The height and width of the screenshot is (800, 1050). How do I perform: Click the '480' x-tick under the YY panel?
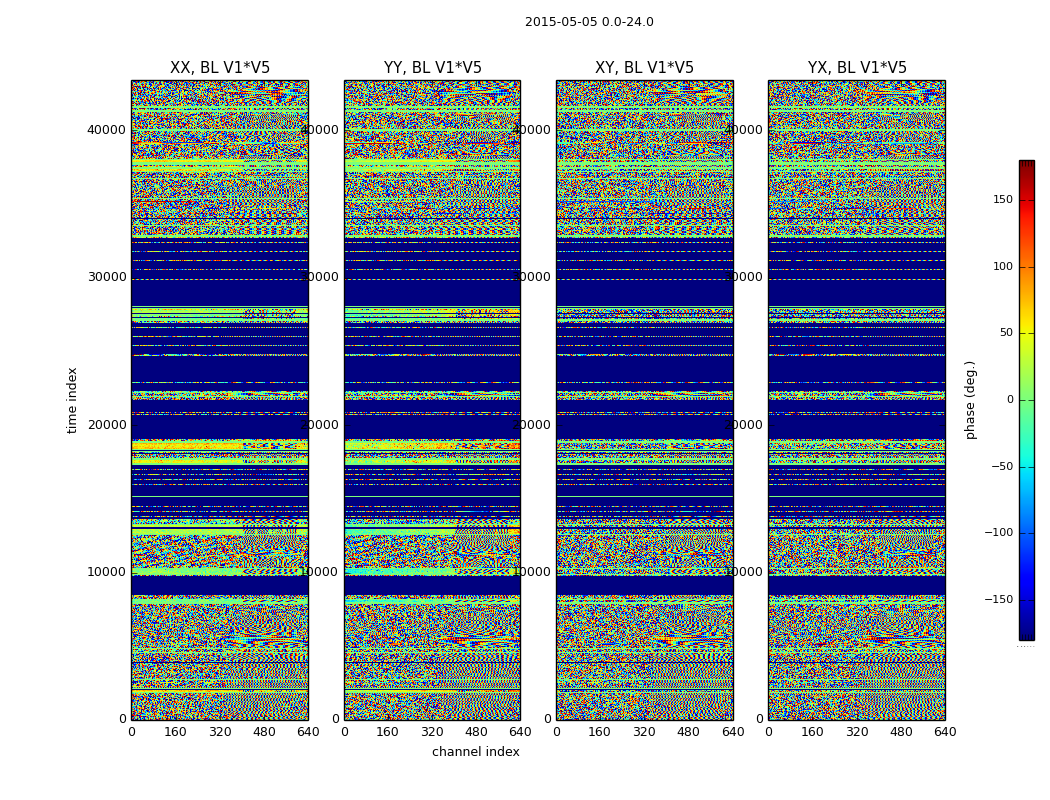(476, 732)
